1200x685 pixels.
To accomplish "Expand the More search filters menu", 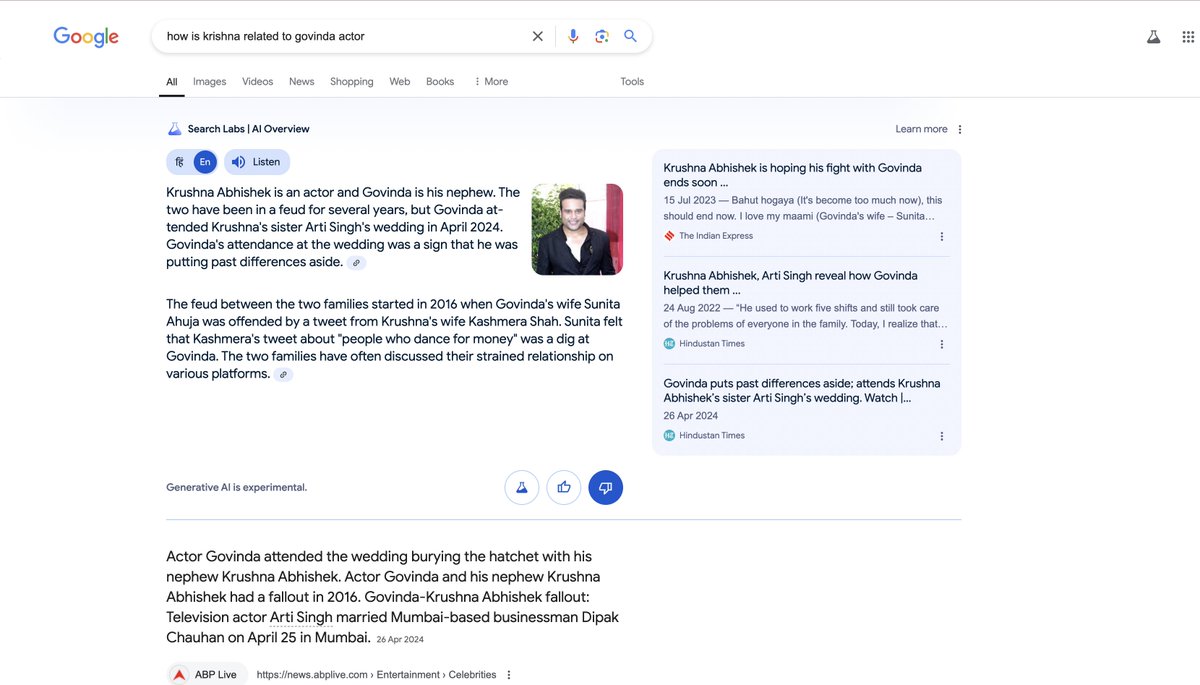I will click(x=490, y=82).
